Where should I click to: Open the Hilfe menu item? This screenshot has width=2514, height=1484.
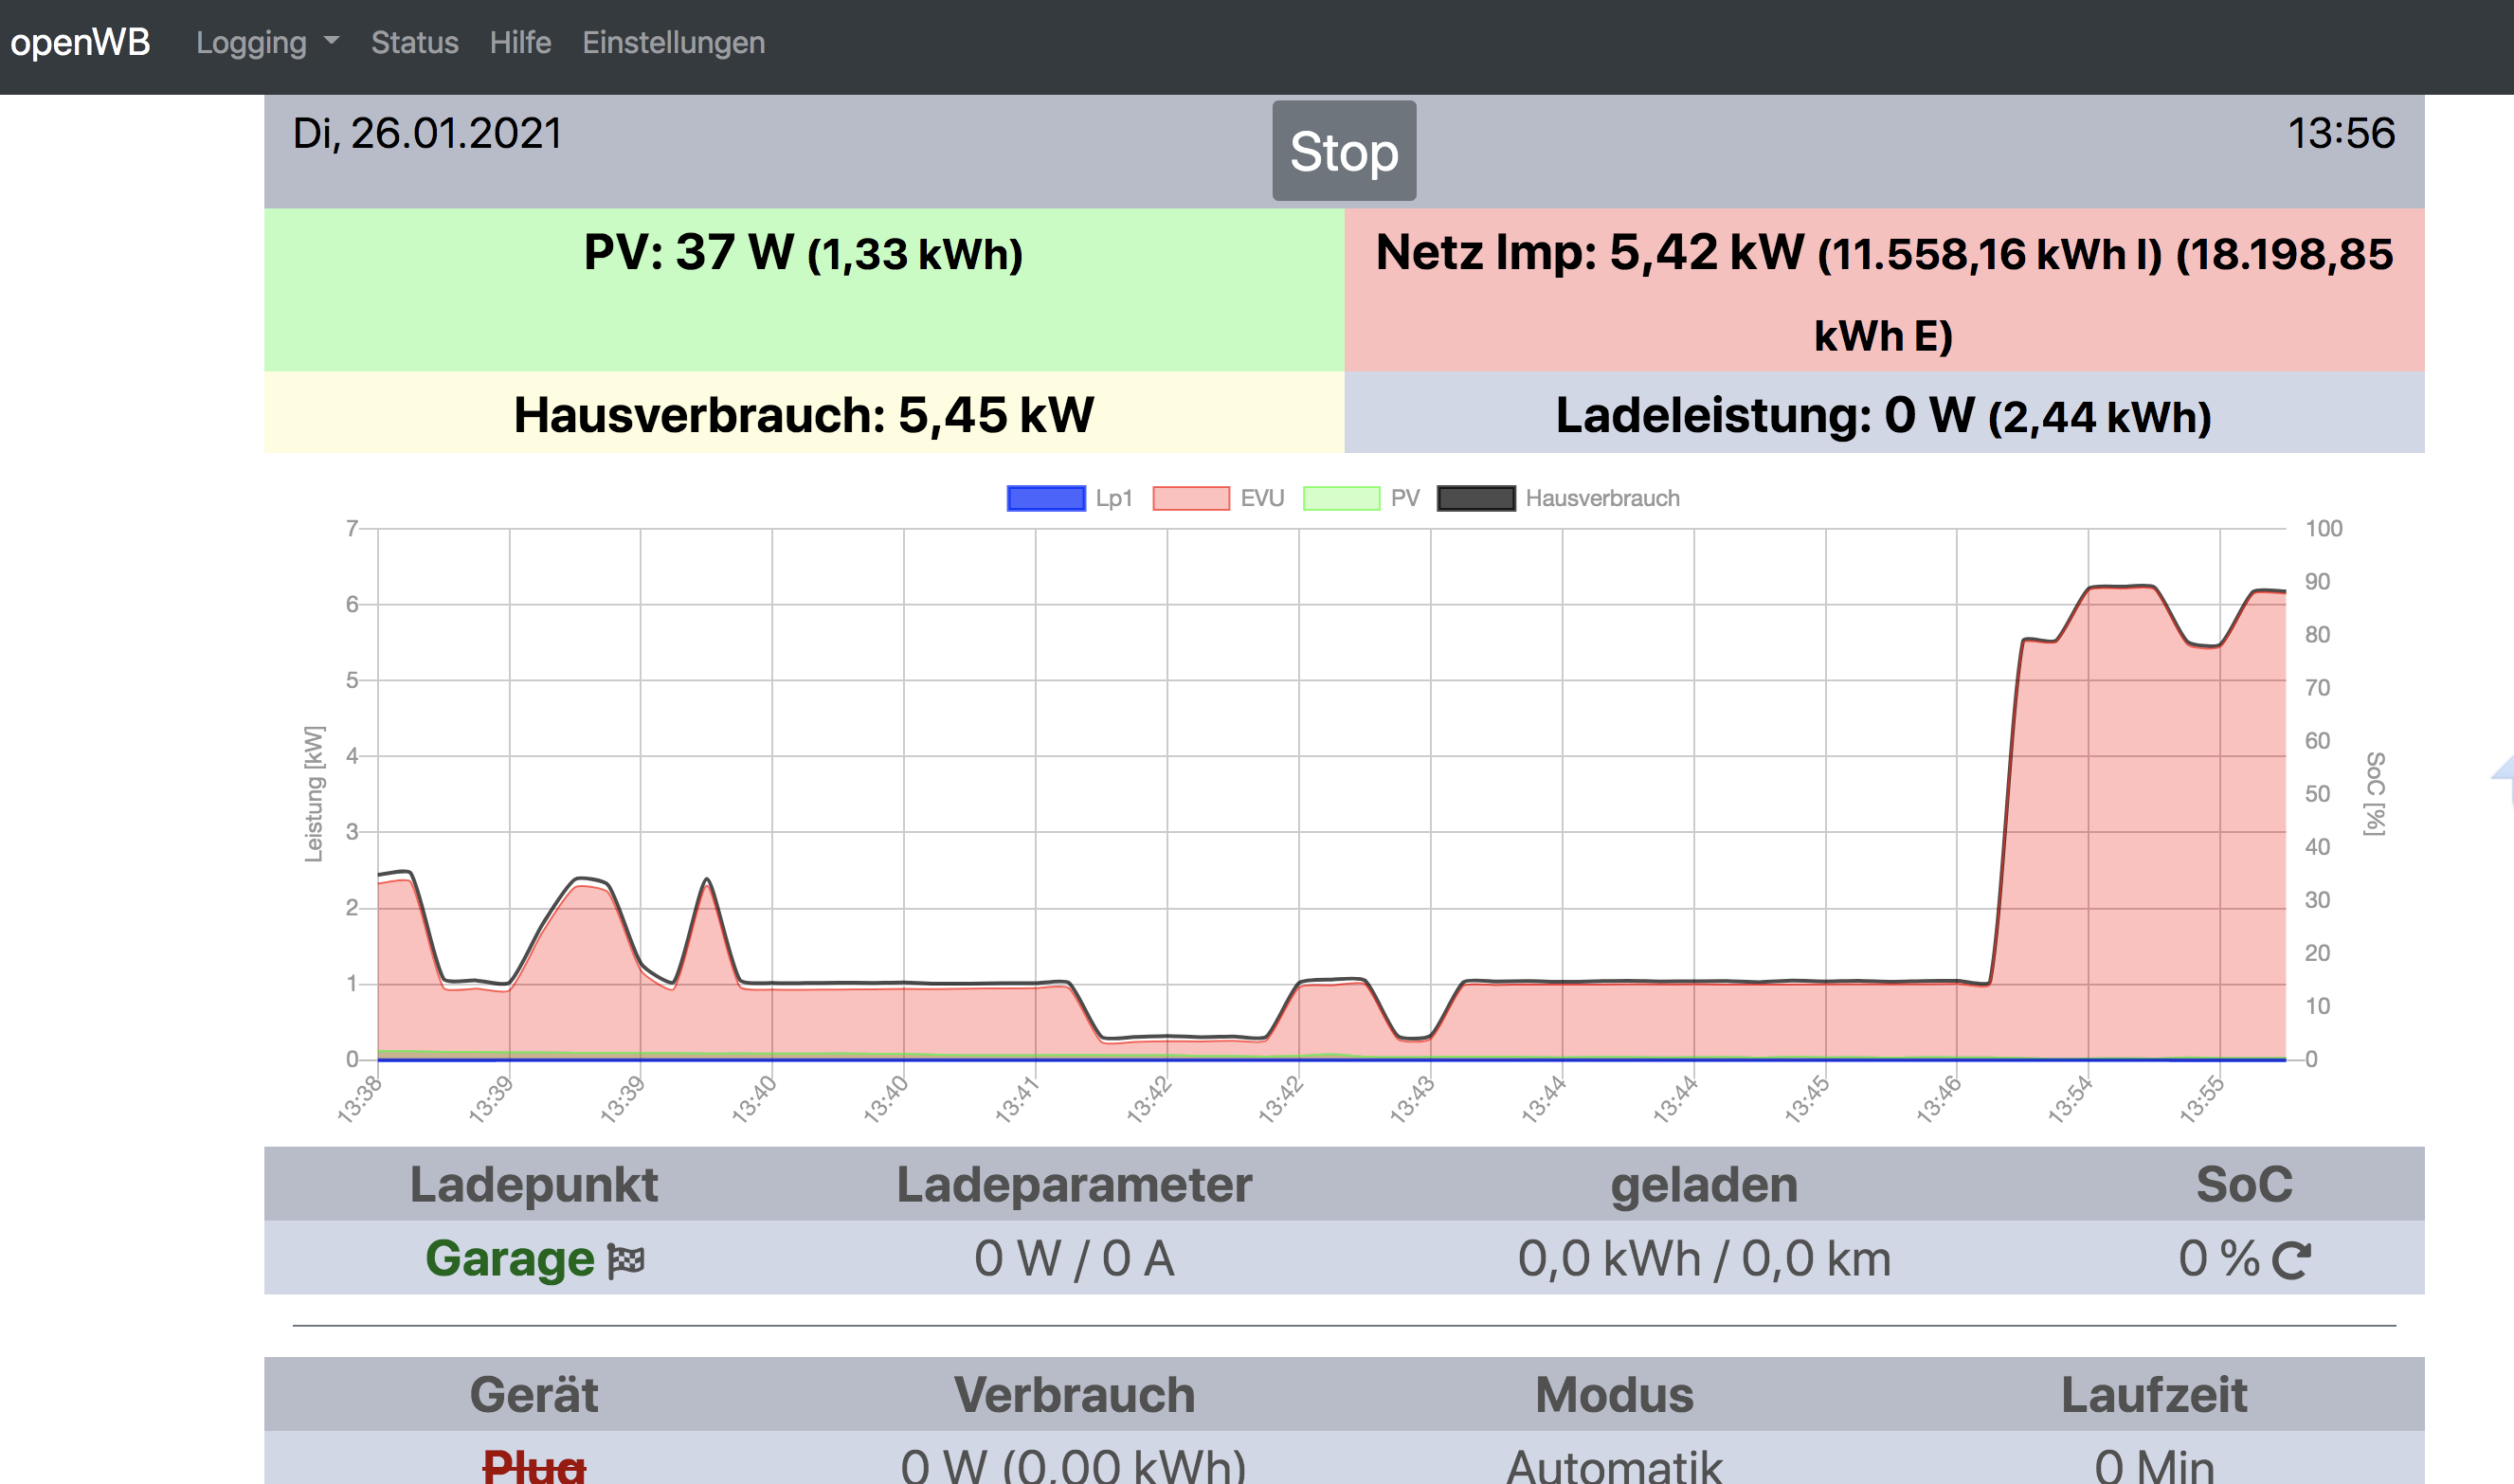(520, 43)
